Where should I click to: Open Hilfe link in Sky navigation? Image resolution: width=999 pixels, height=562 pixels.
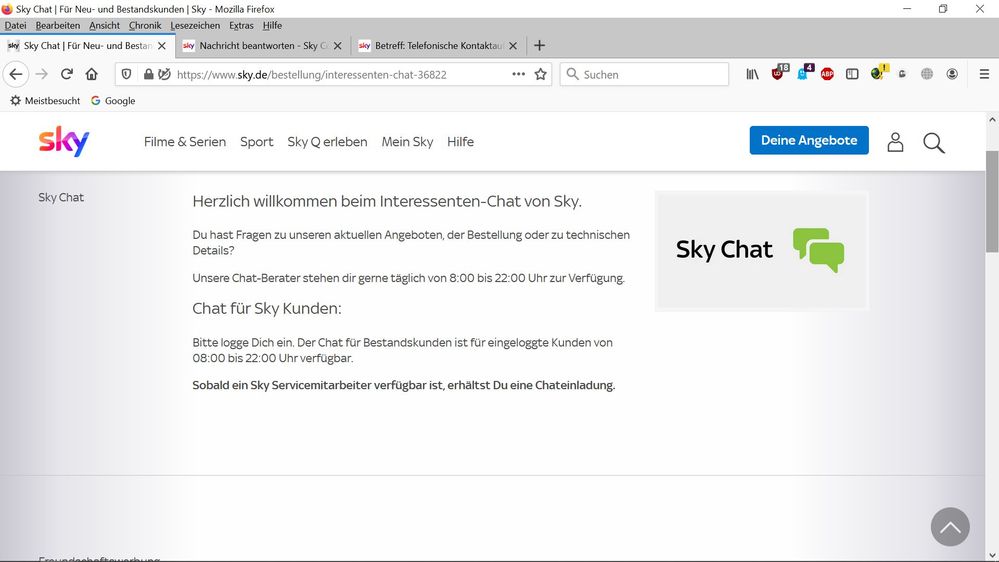460,142
